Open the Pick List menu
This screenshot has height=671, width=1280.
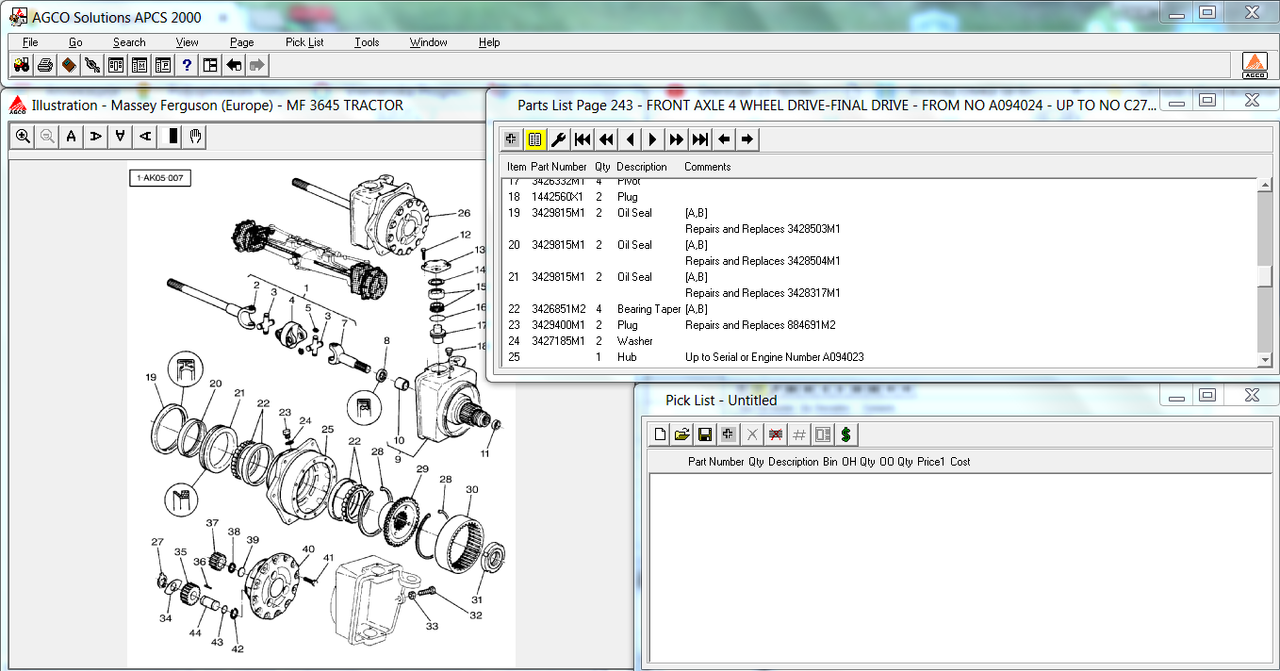304,42
